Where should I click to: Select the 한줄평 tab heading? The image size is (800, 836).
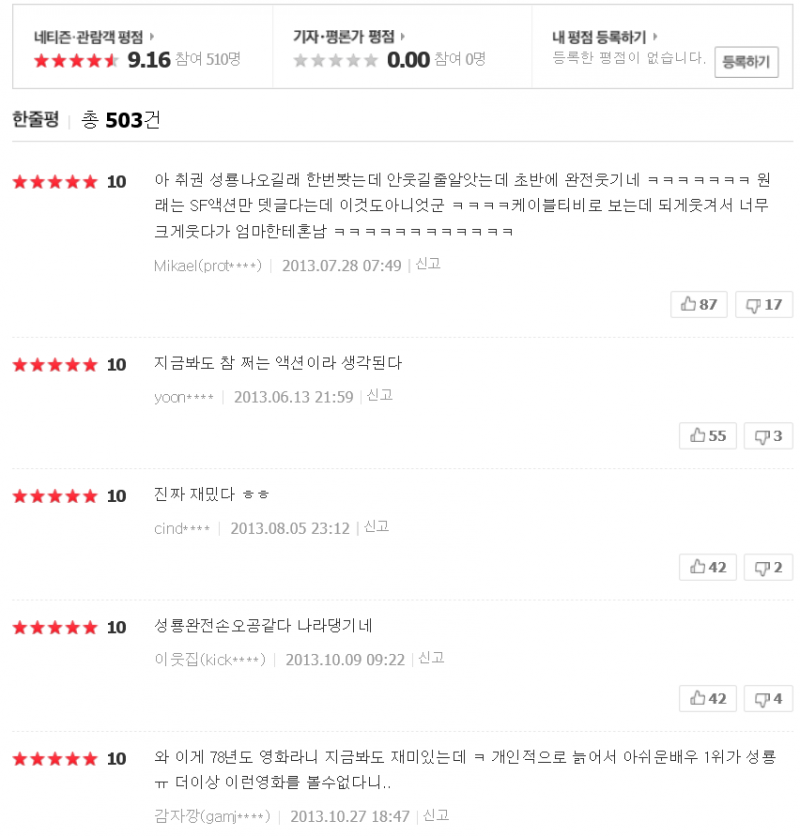coord(36,121)
